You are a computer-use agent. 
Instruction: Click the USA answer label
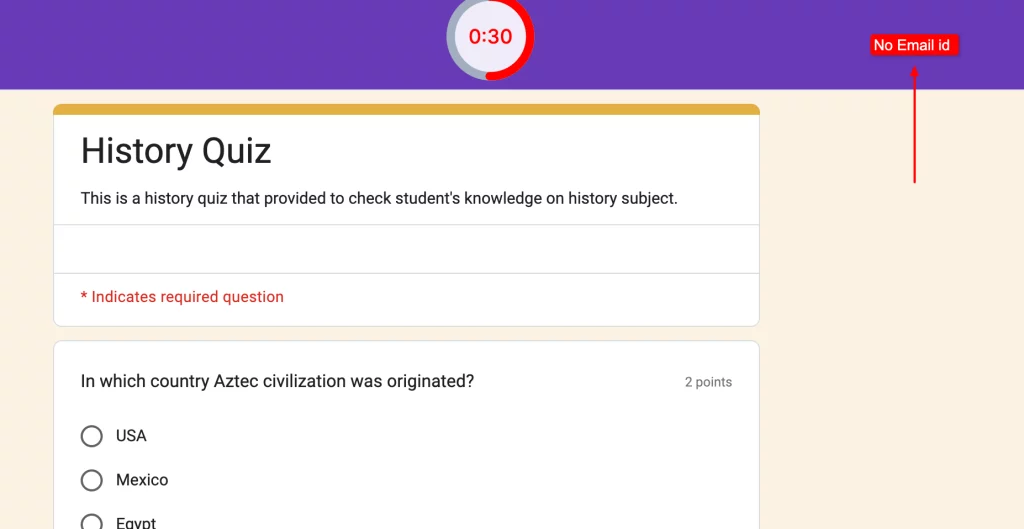click(x=131, y=436)
